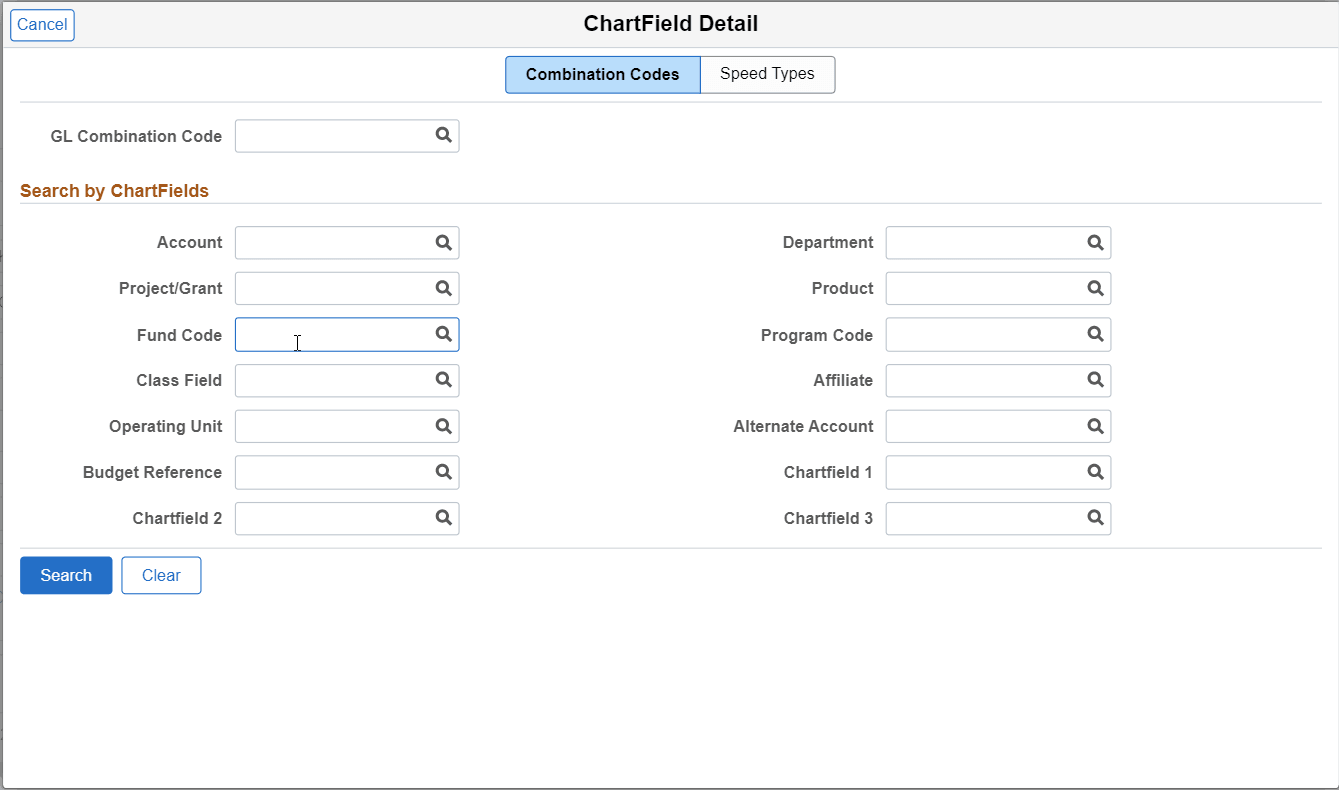Click the Department lookup magnifier icon
The height and width of the screenshot is (790, 1339).
coord(1096,242)
